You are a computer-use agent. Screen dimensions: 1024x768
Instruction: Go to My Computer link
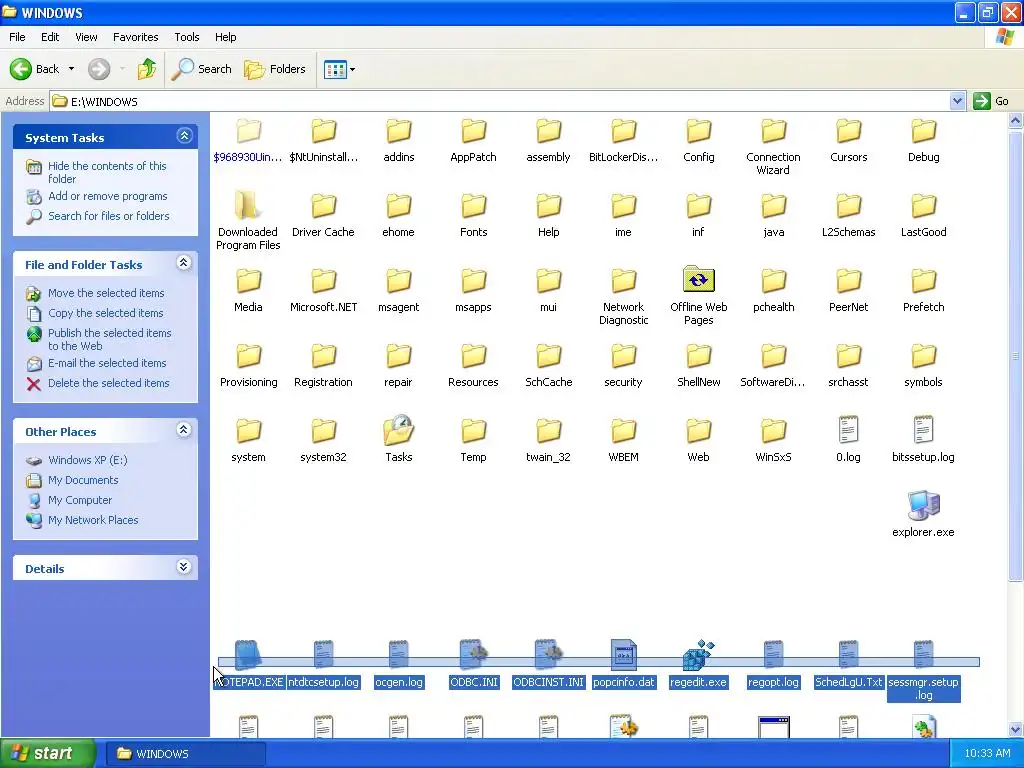point(80,500)
